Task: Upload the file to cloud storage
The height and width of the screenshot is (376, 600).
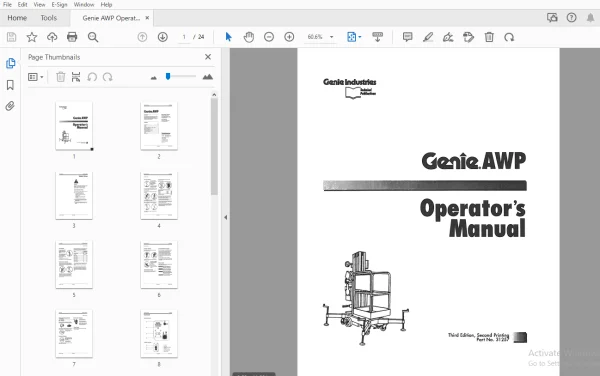Action: (x=52, y=37)
